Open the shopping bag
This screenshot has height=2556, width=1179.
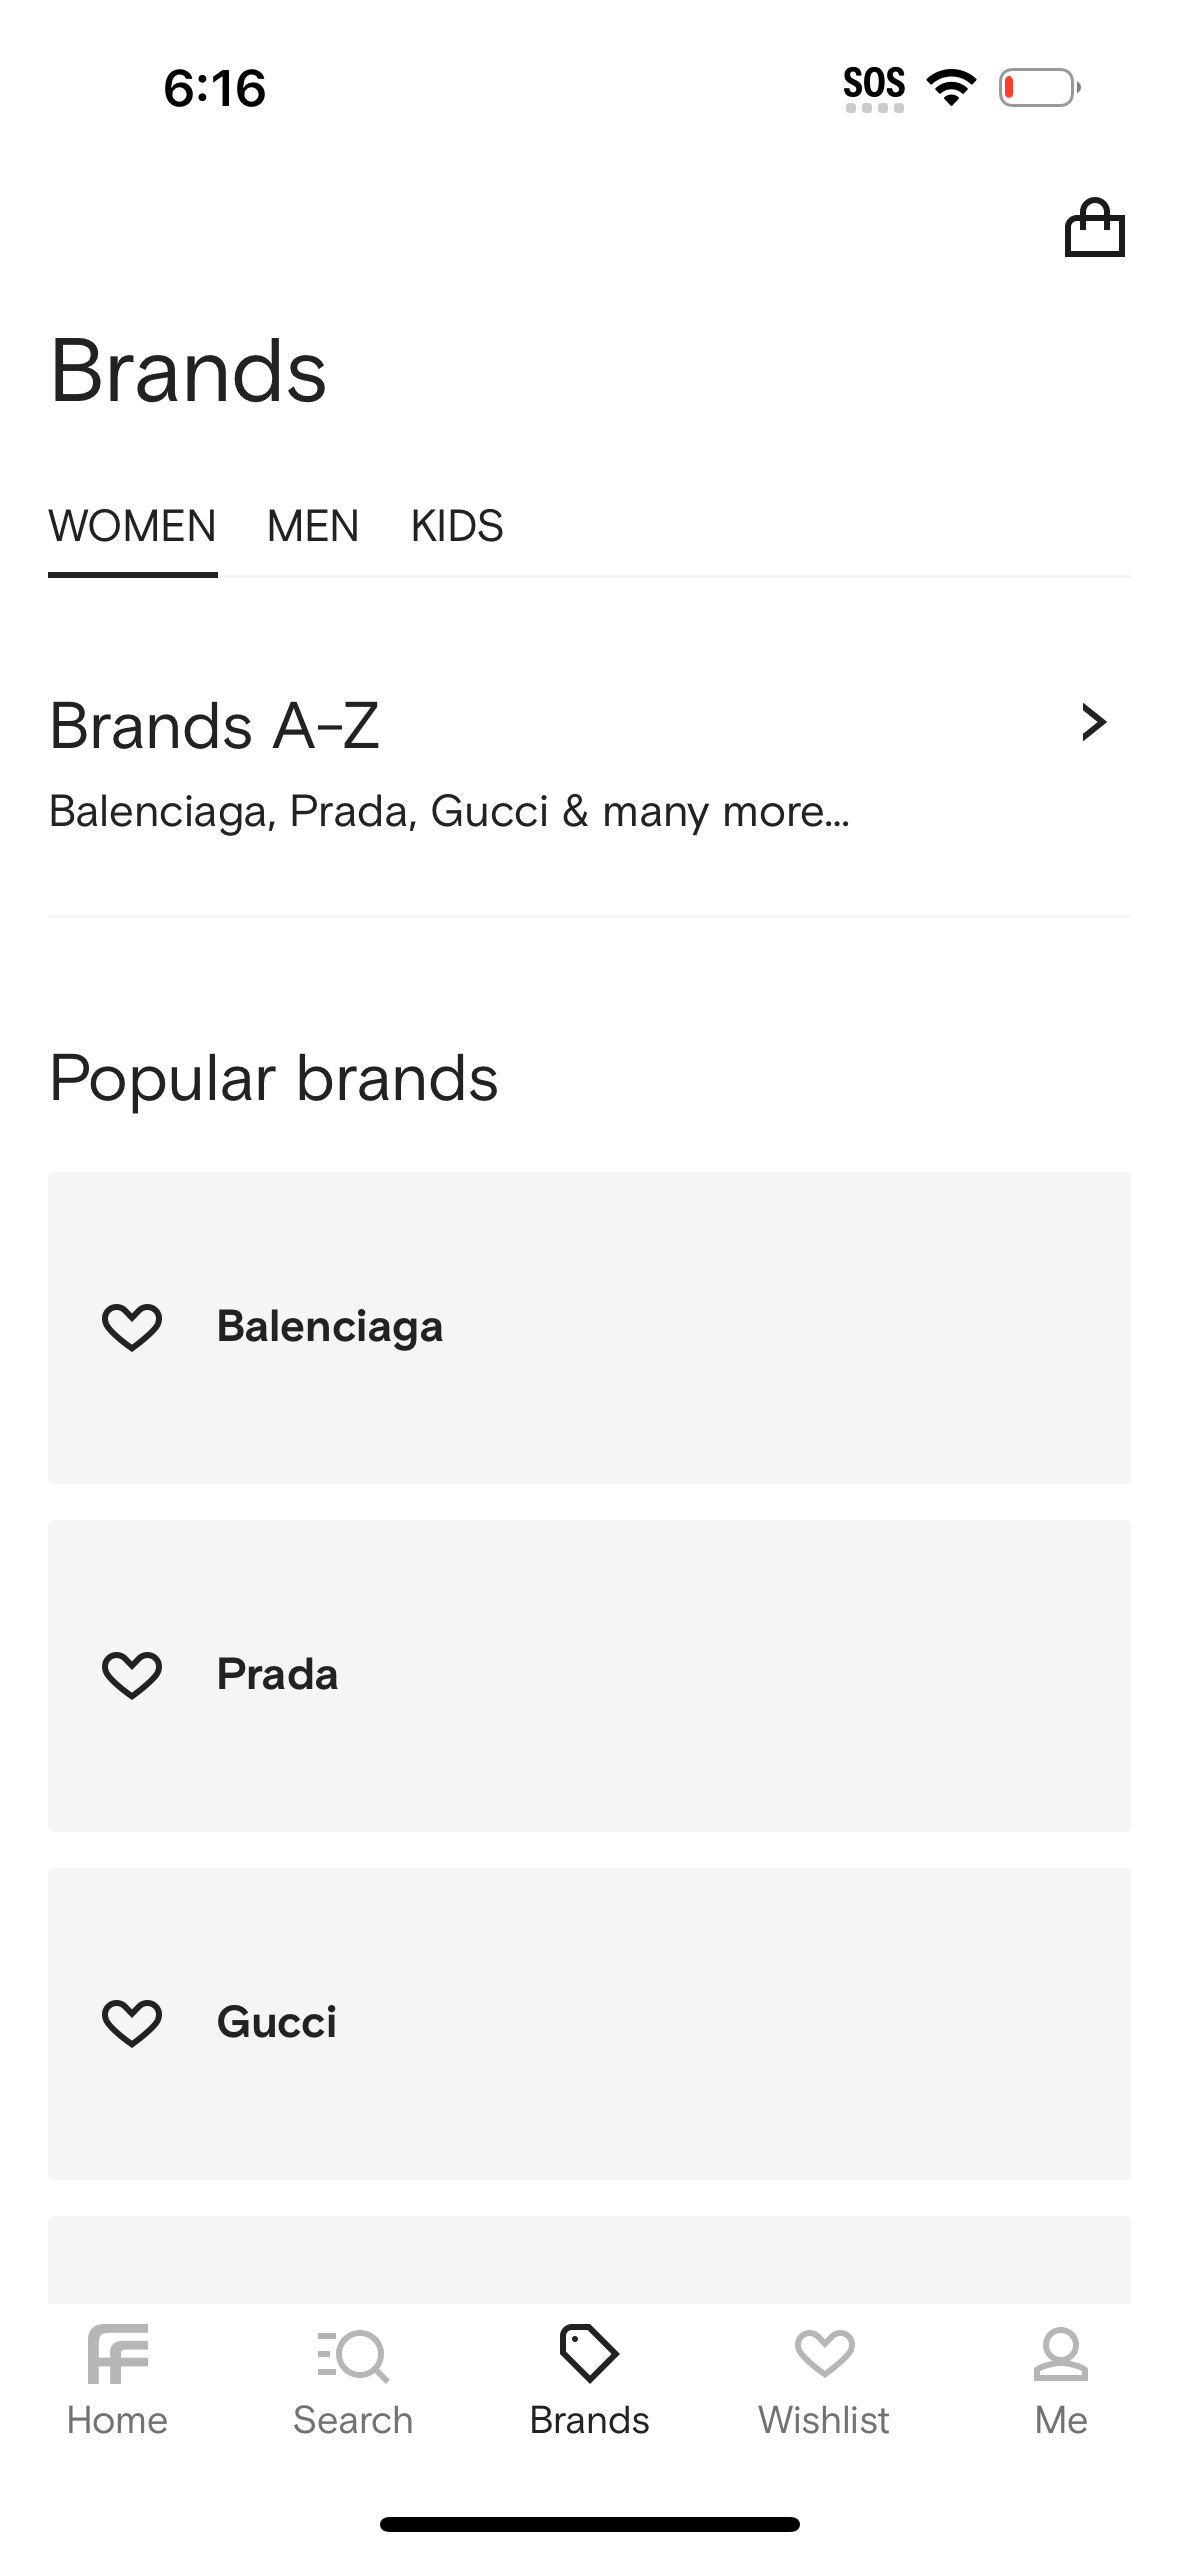click(x=1096, y=228)
